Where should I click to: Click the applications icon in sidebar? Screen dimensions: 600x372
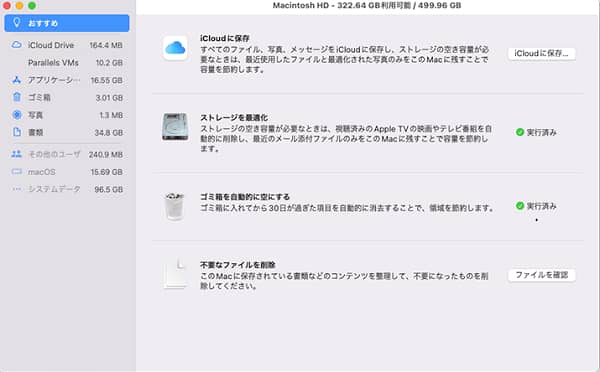[16, 80]
